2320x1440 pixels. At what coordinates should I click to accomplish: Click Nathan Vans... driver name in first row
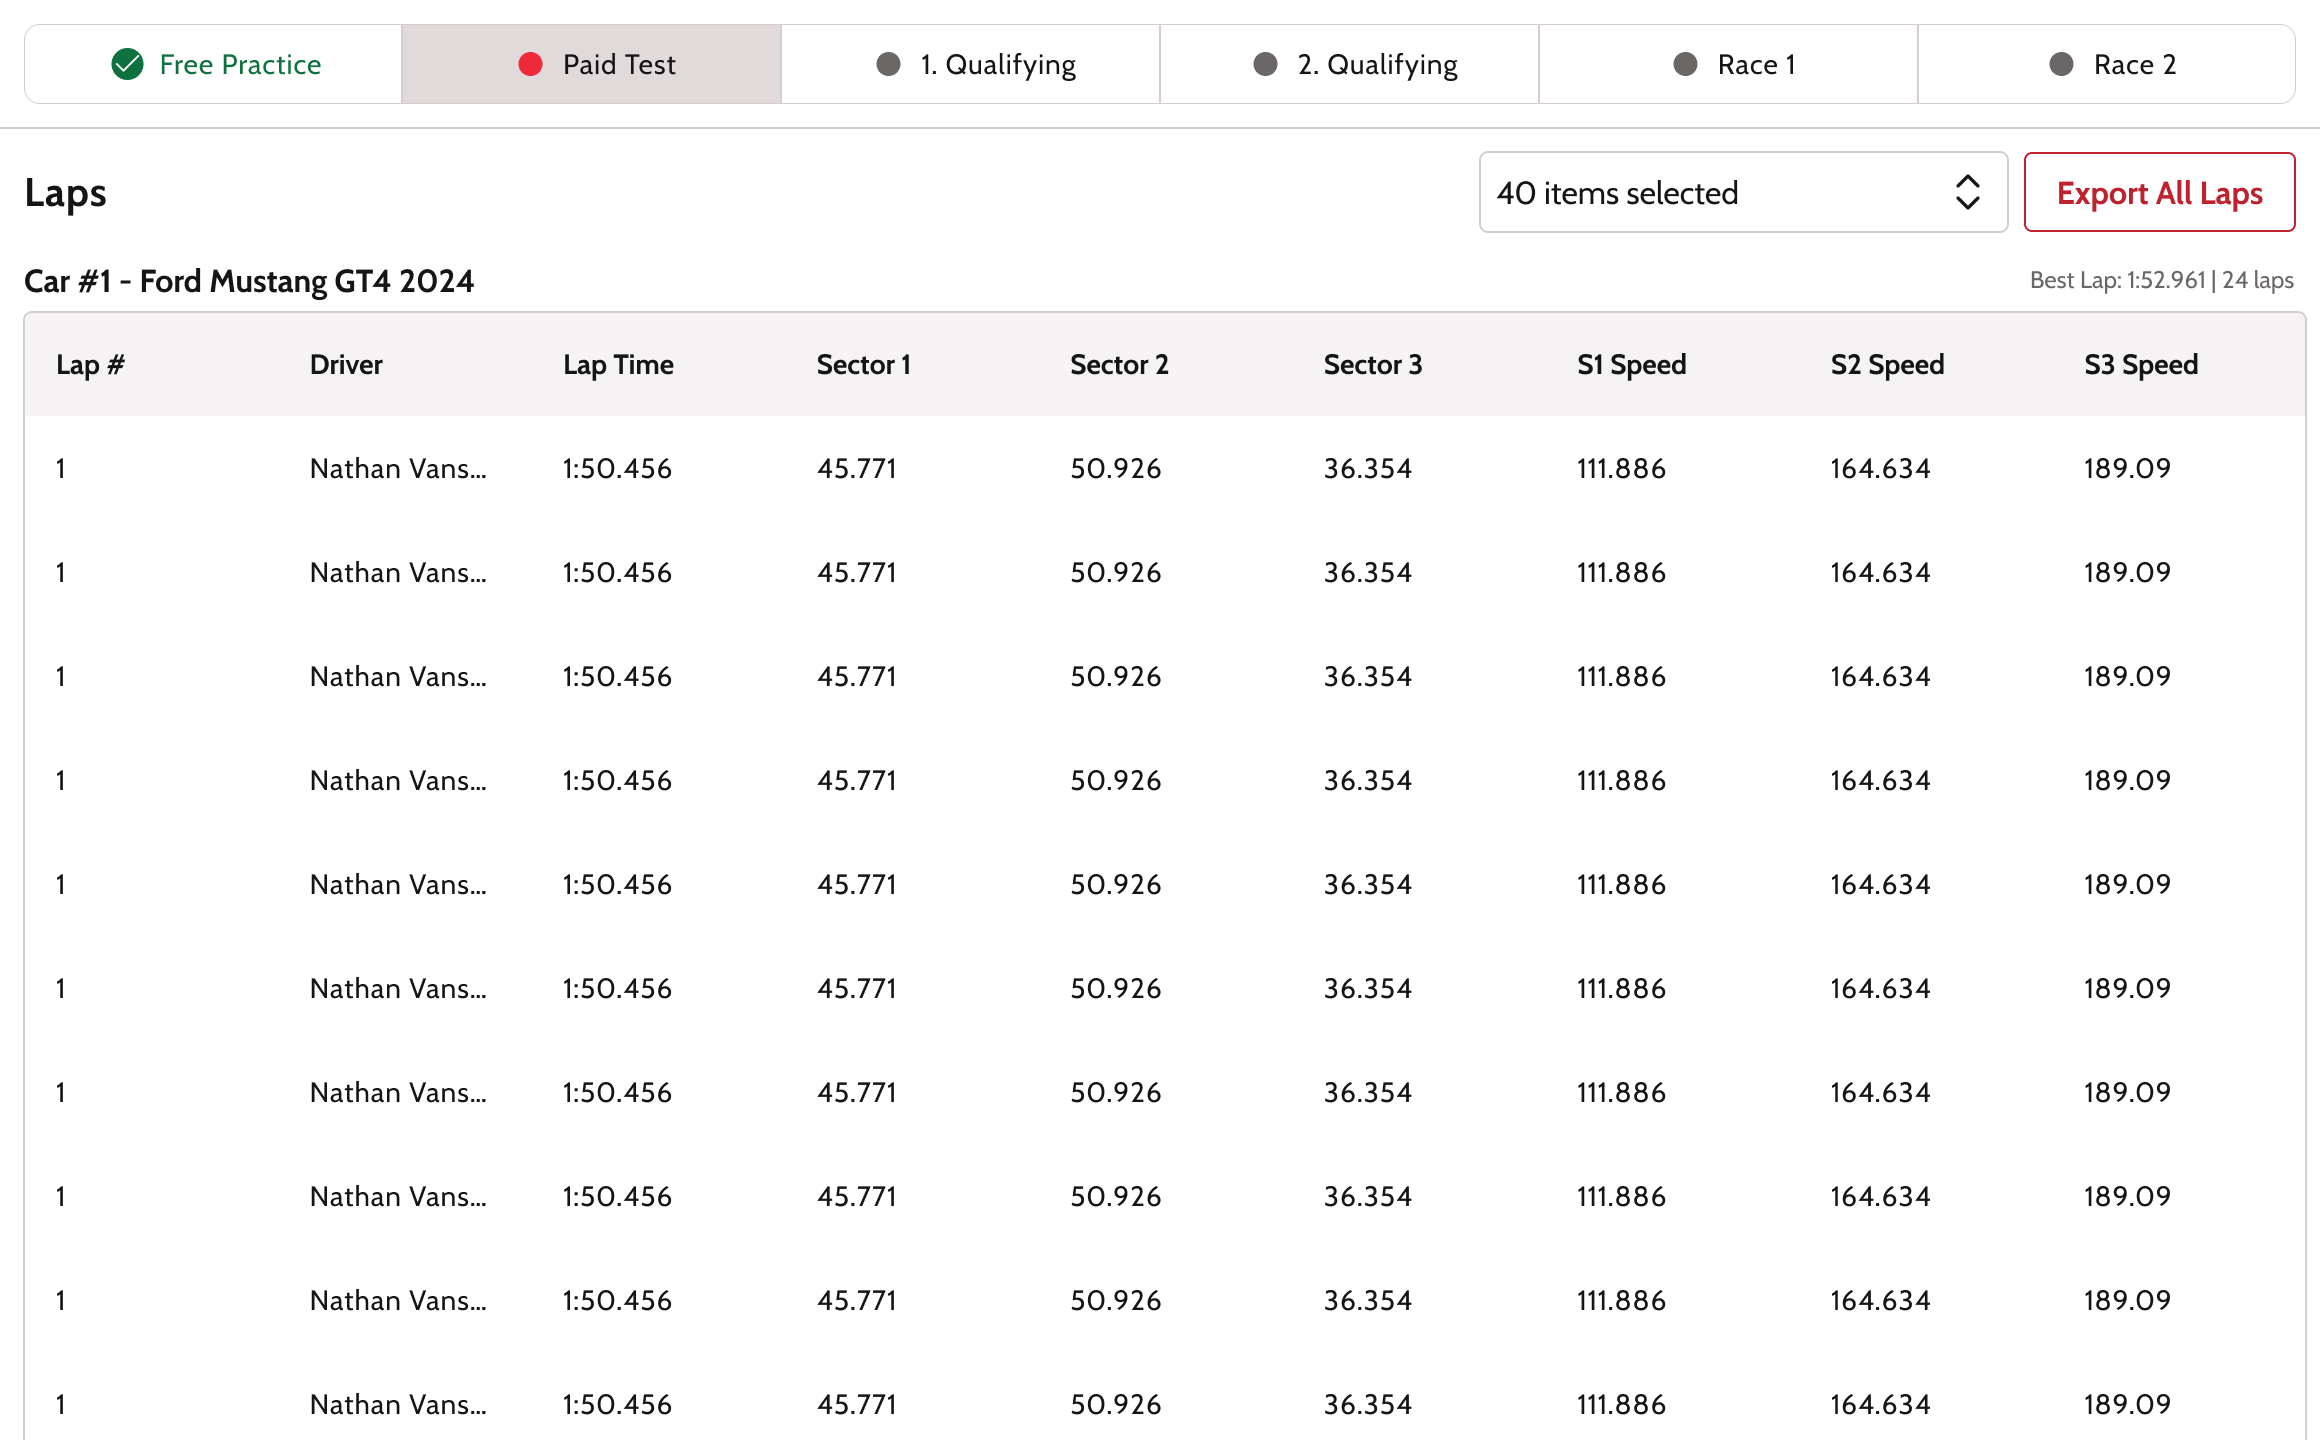tap(397, 468)
